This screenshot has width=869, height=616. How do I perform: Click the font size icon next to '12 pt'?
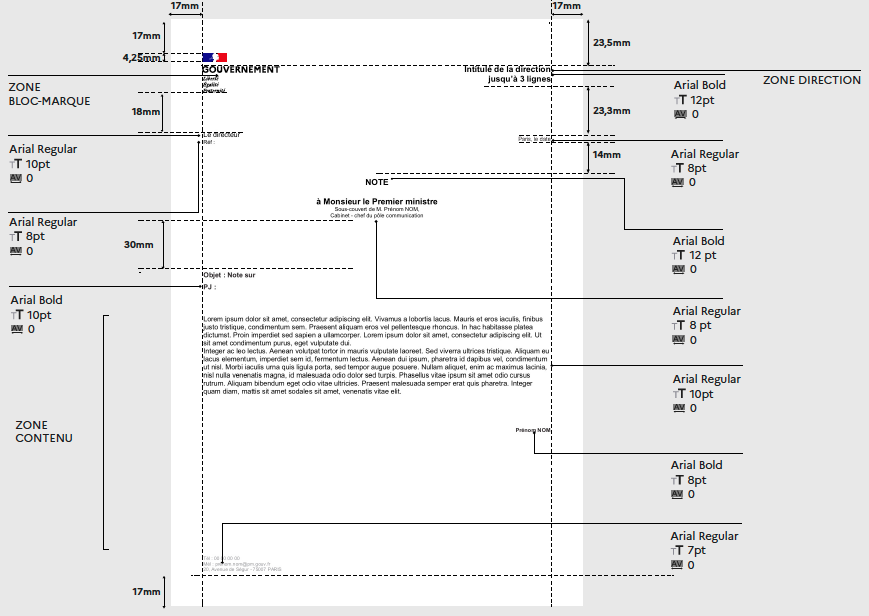pos(678,256)
